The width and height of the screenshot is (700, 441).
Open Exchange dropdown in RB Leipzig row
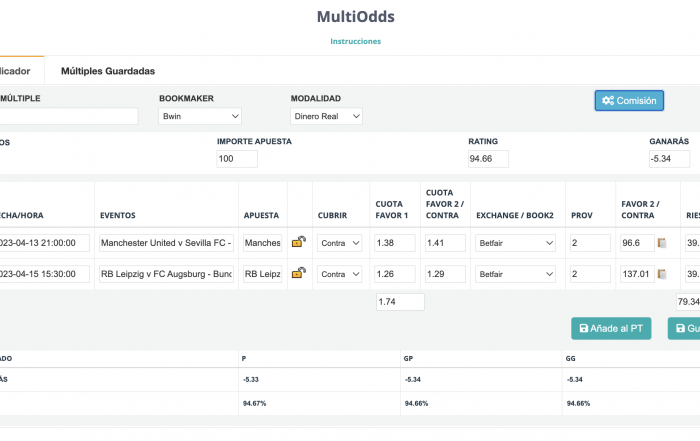click(515, 274)
